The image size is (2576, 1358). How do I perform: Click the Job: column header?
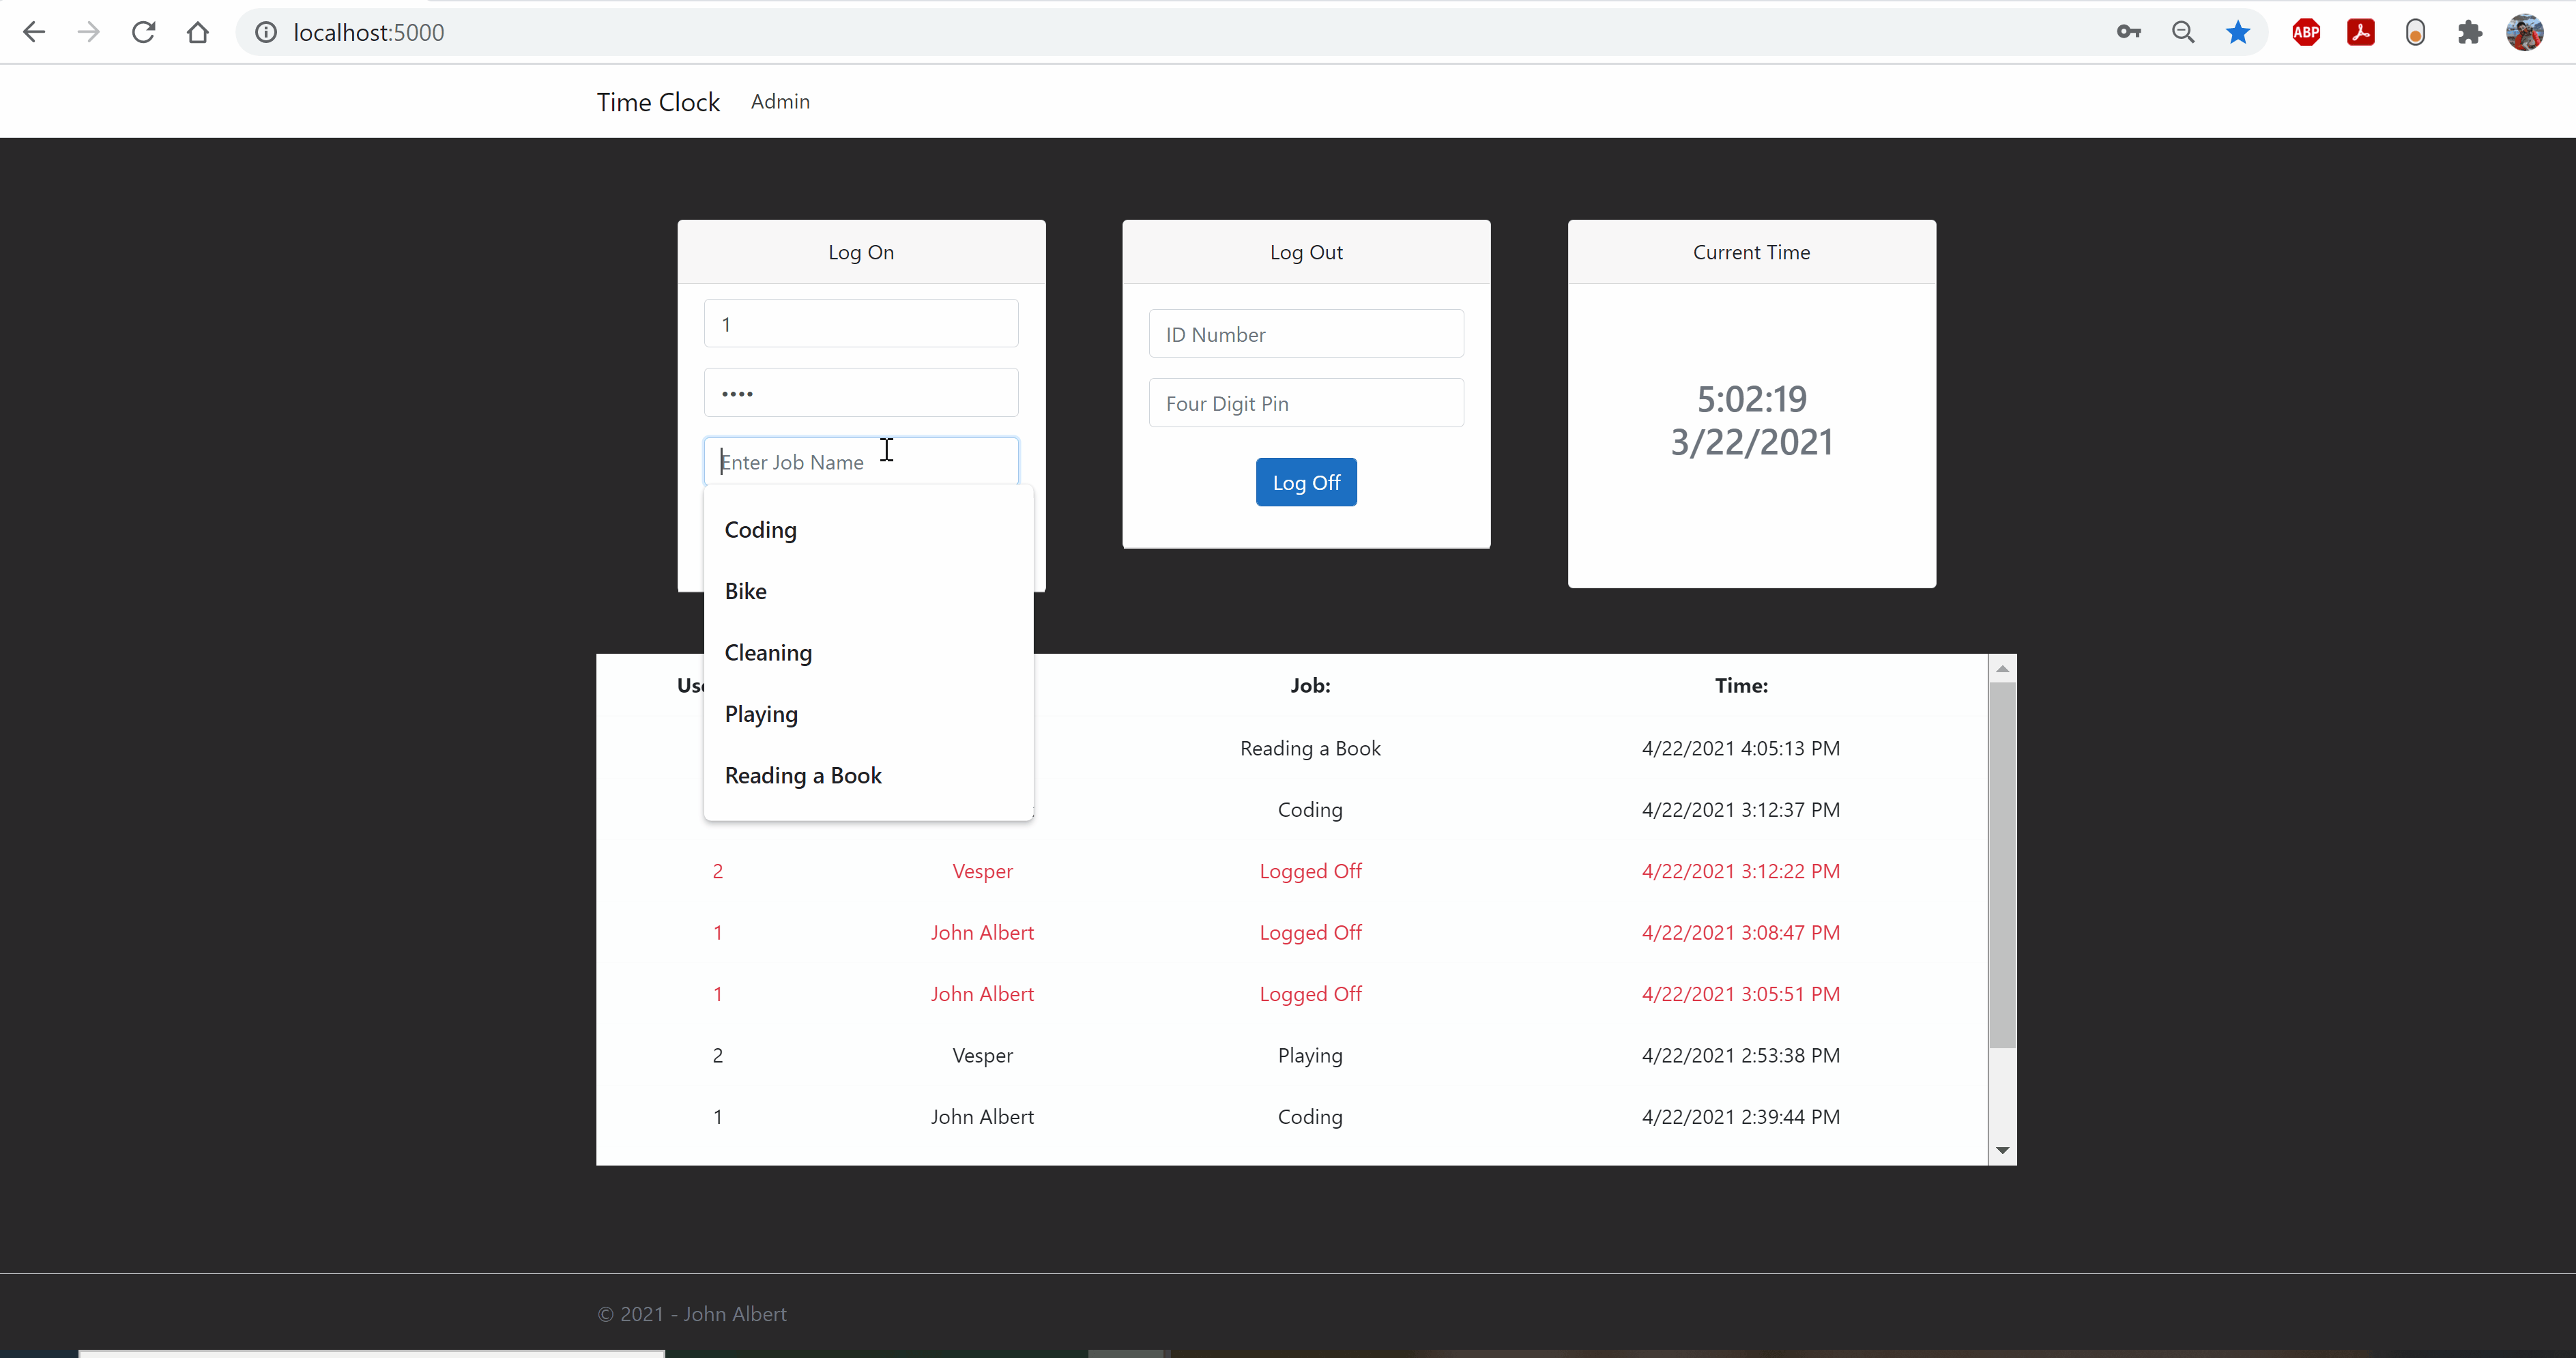(x=1310, y=686)
